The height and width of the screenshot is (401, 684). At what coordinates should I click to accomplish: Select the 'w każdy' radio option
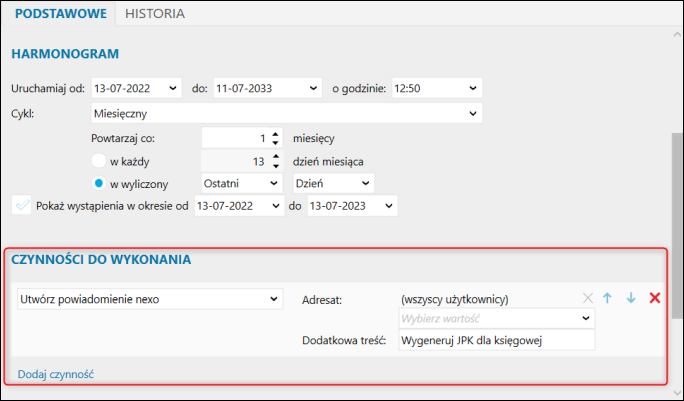point(99,161)
